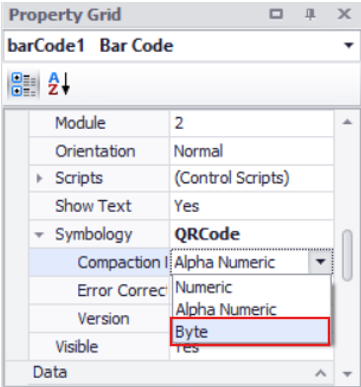Select the Error Correction property label

coord(123,290)
